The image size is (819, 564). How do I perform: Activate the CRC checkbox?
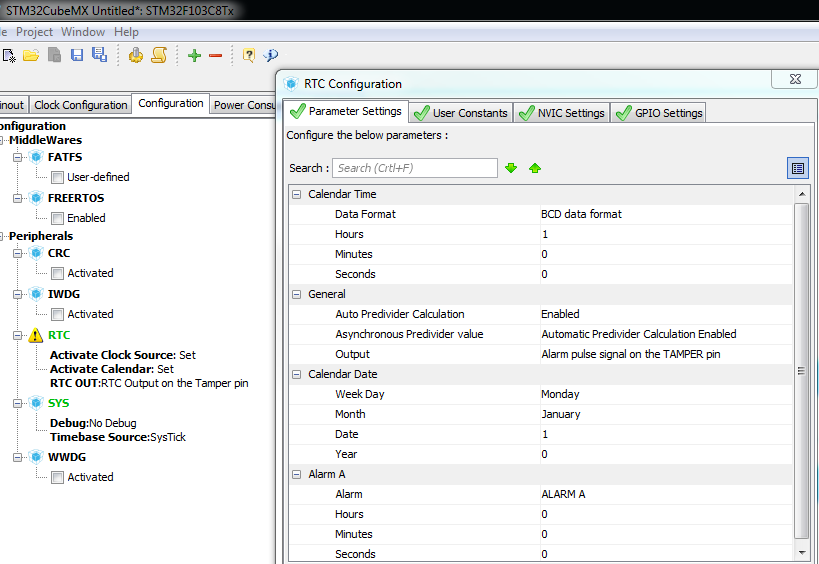57,273
